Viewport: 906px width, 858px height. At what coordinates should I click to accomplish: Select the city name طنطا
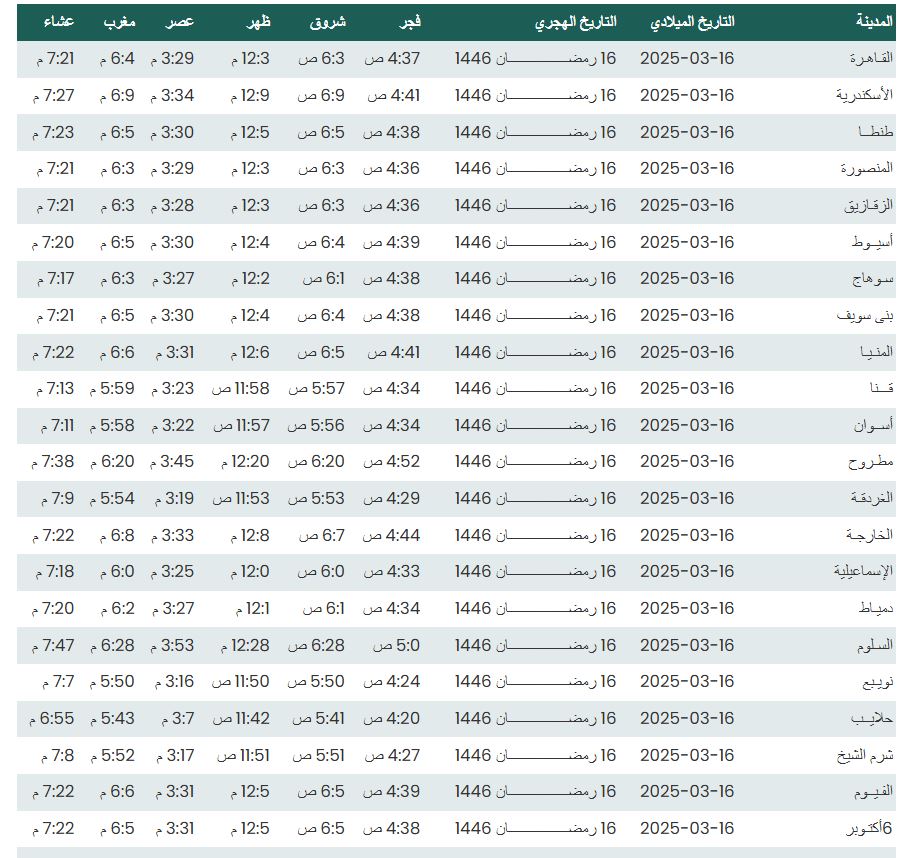(x=876, y=132)
